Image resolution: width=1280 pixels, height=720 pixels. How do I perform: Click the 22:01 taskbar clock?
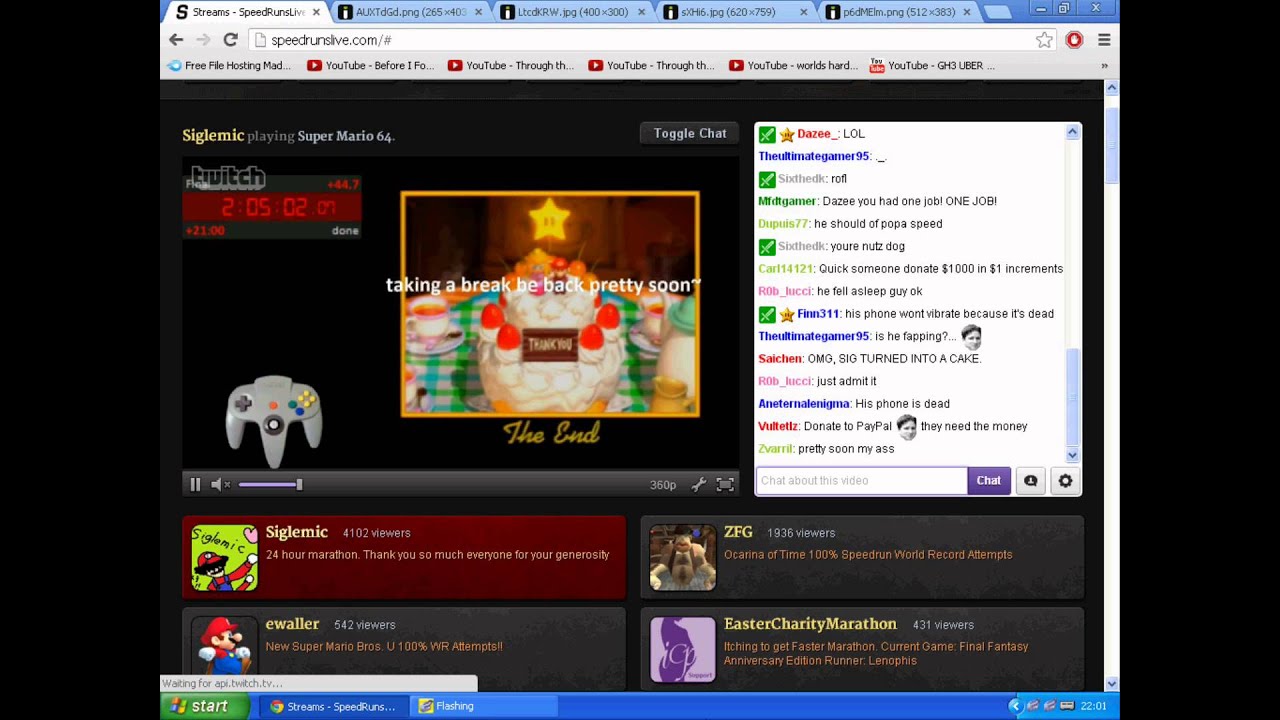click(1093, 706)
